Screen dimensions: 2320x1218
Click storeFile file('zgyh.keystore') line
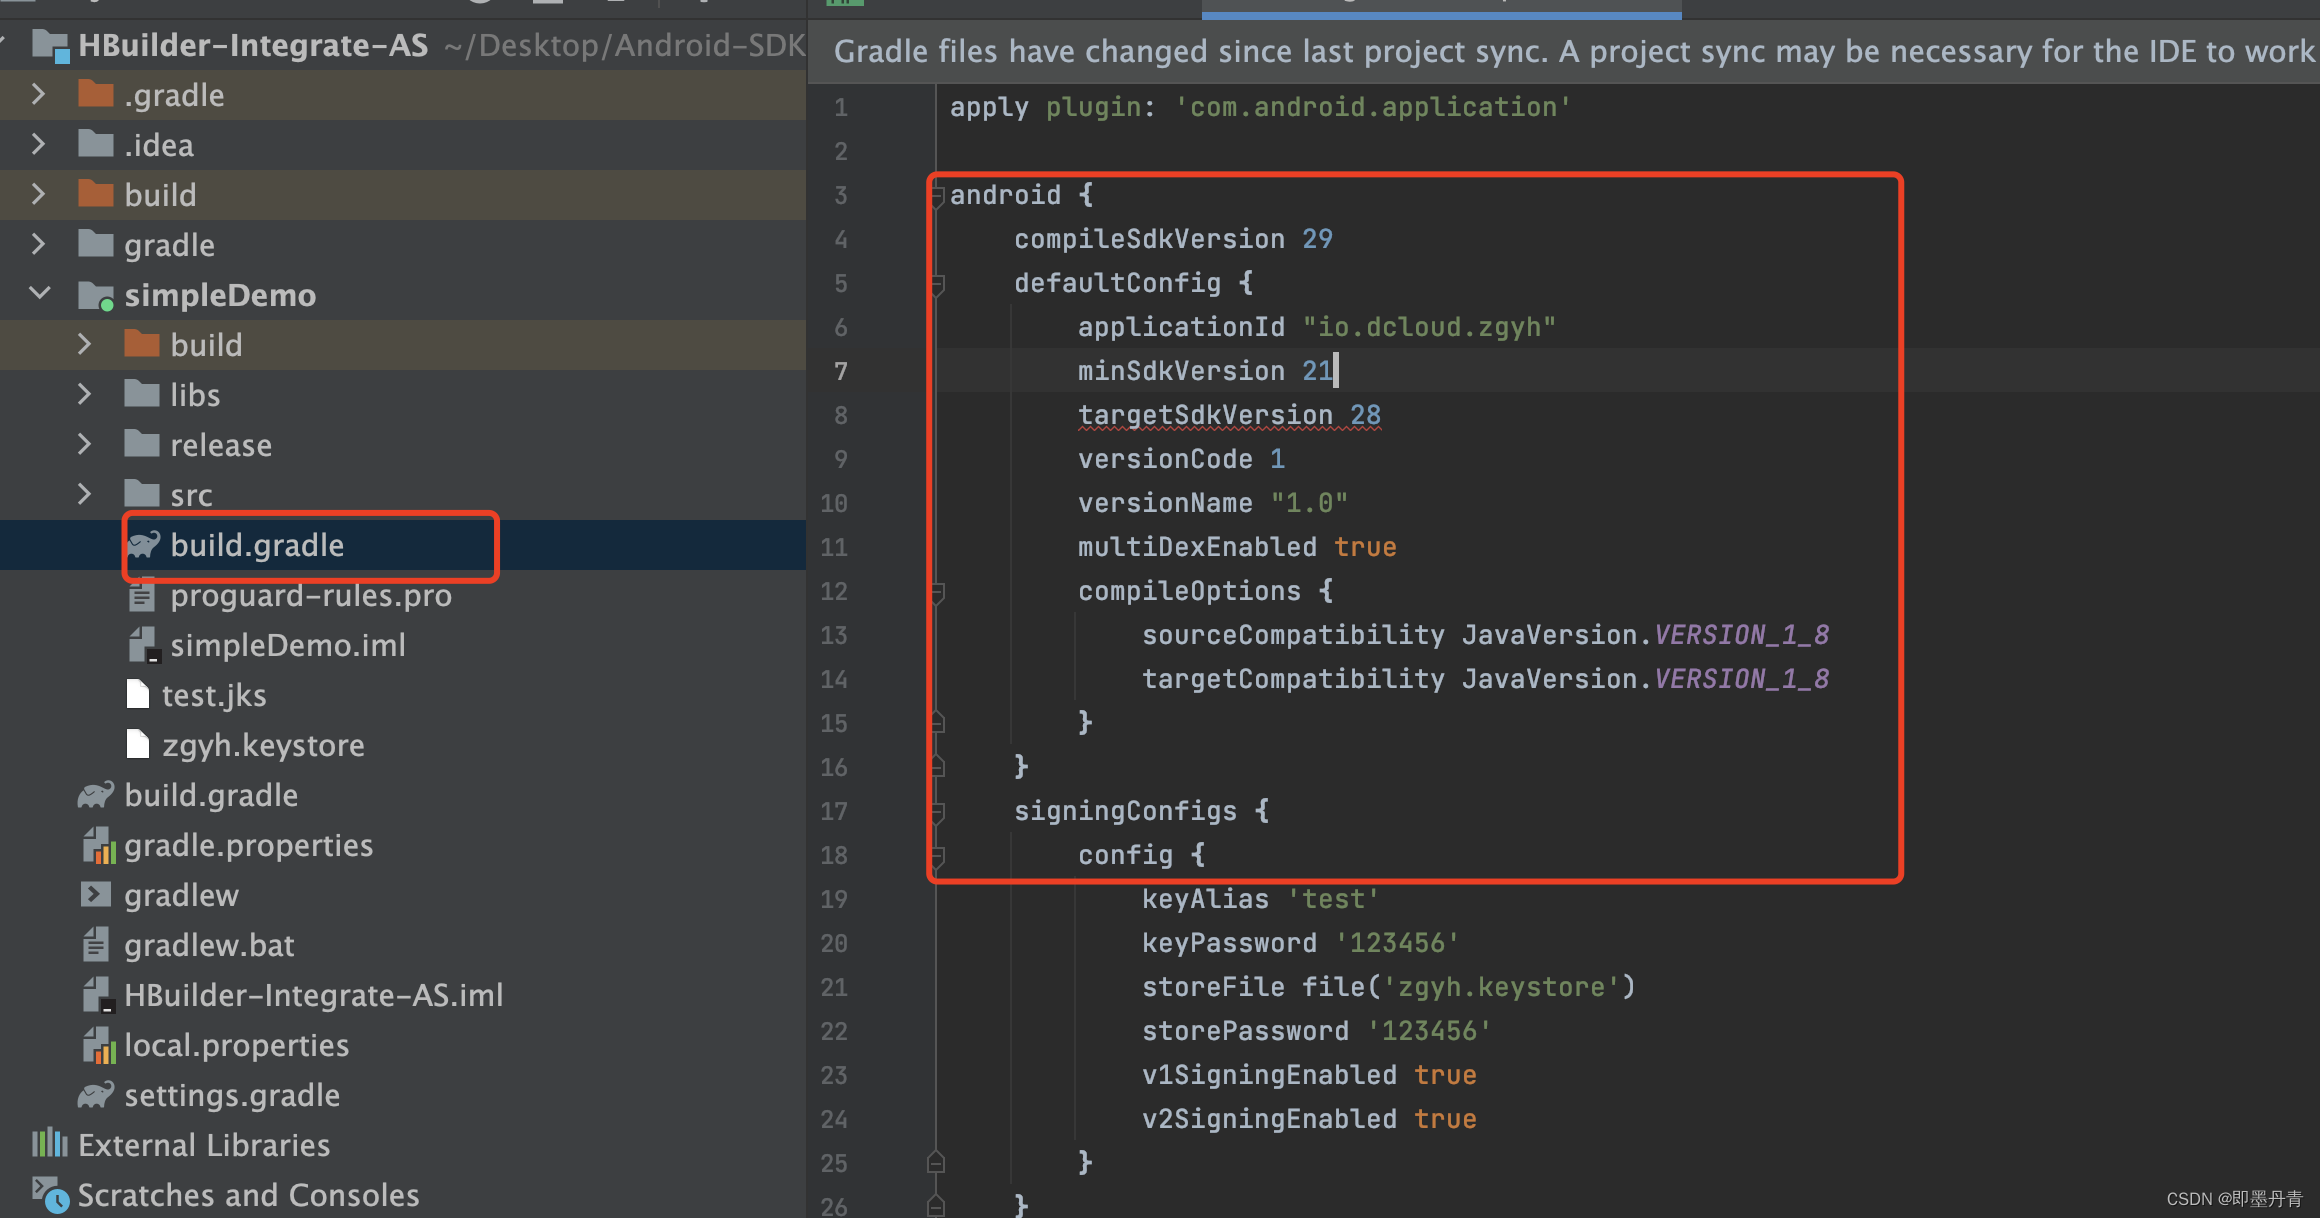point(1389,987)
